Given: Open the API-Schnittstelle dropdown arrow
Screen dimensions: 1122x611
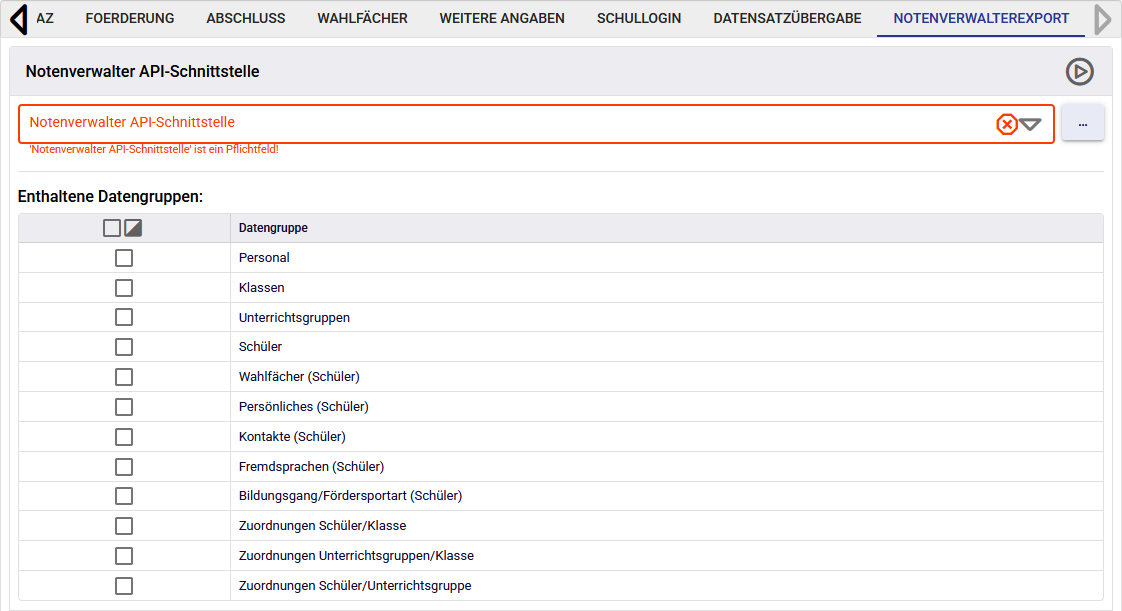Looking at the screenshot, I should pos(1031,124).
